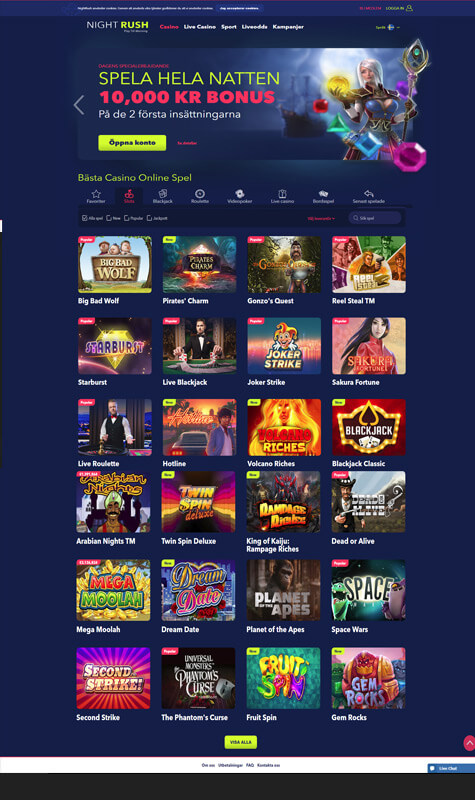Open the language flag dropdown
Viewport: 475px width, 800px height.
(x=391, y=27)
